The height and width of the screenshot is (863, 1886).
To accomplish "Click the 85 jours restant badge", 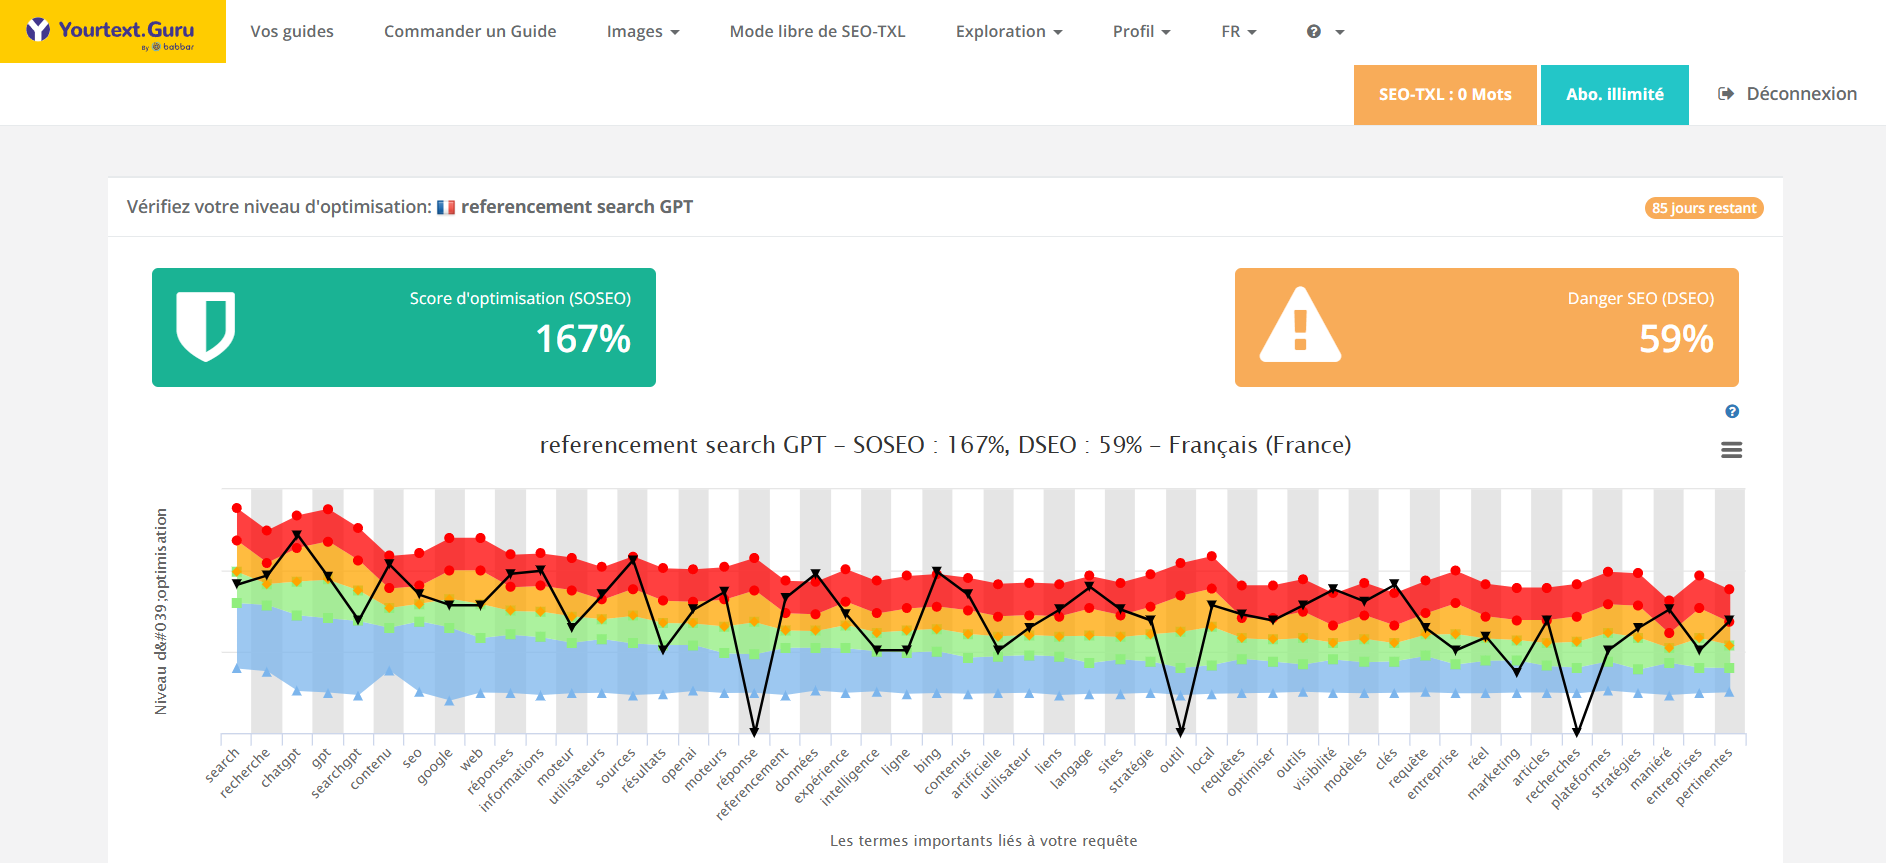I will (x=1703, y=208).
